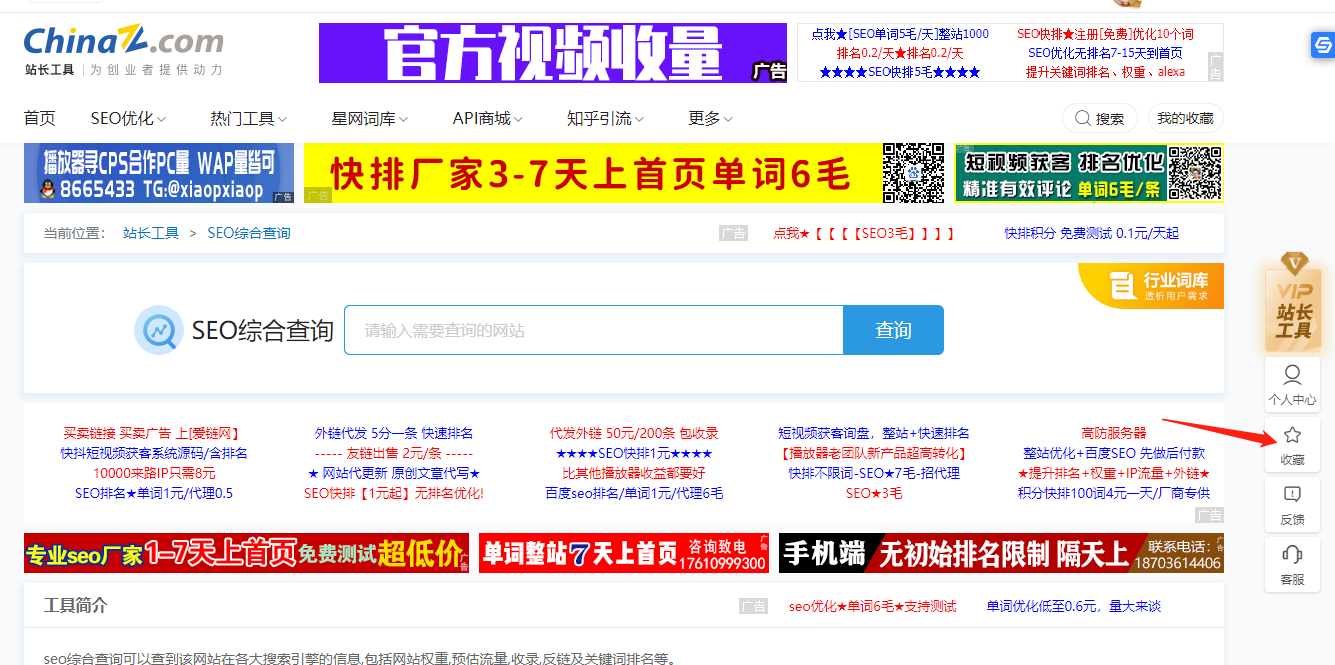Click the 收藏 star icon
This screenshot has height=665, width=1335.
click(1292, 435)
